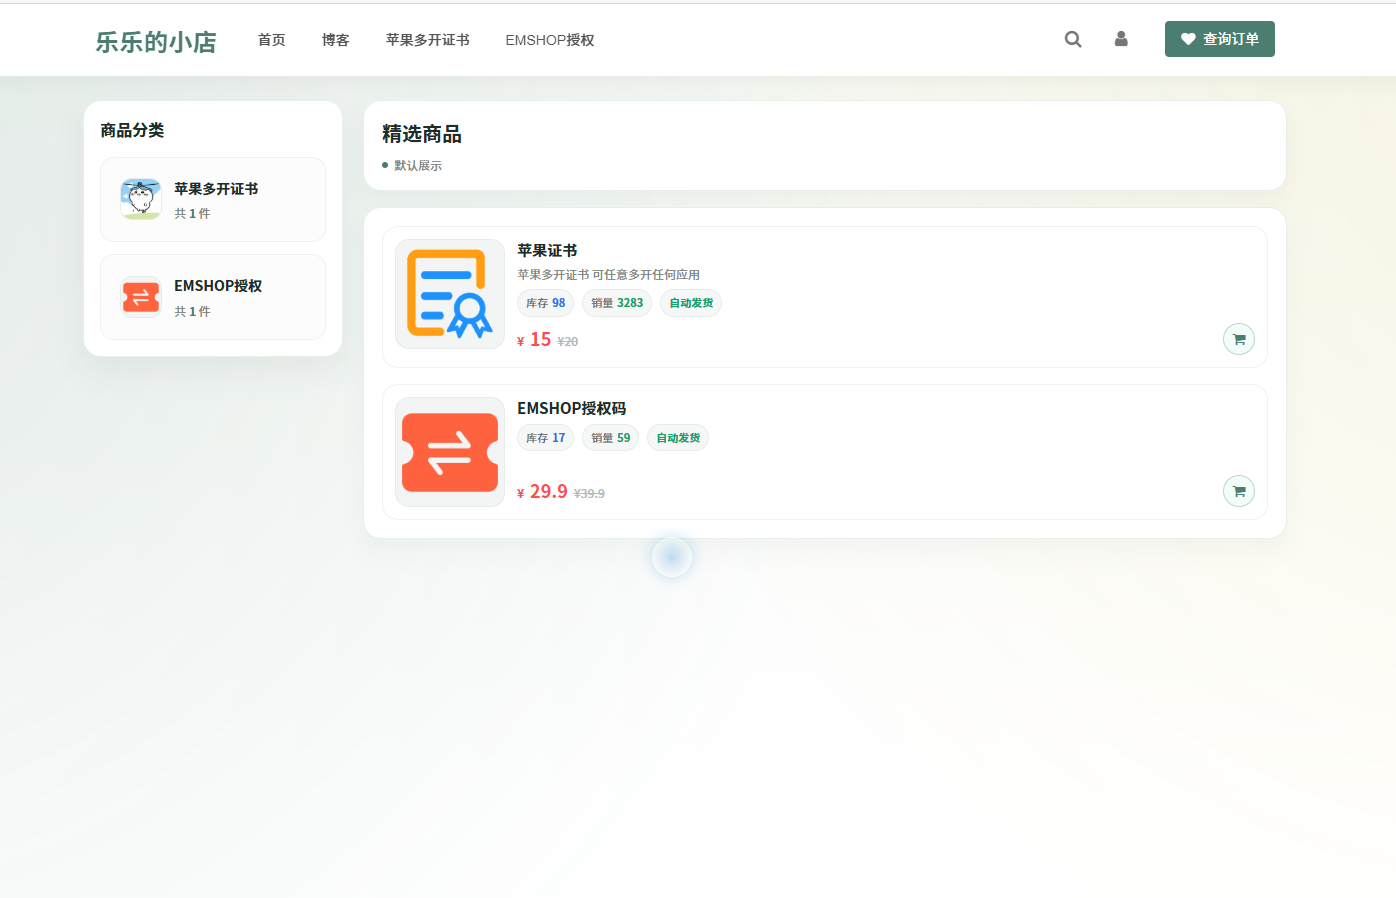Screen dimensions: 1396x898
Task: Click the EMSHOP授权 category ticket icon
Action: pos(140,296)
